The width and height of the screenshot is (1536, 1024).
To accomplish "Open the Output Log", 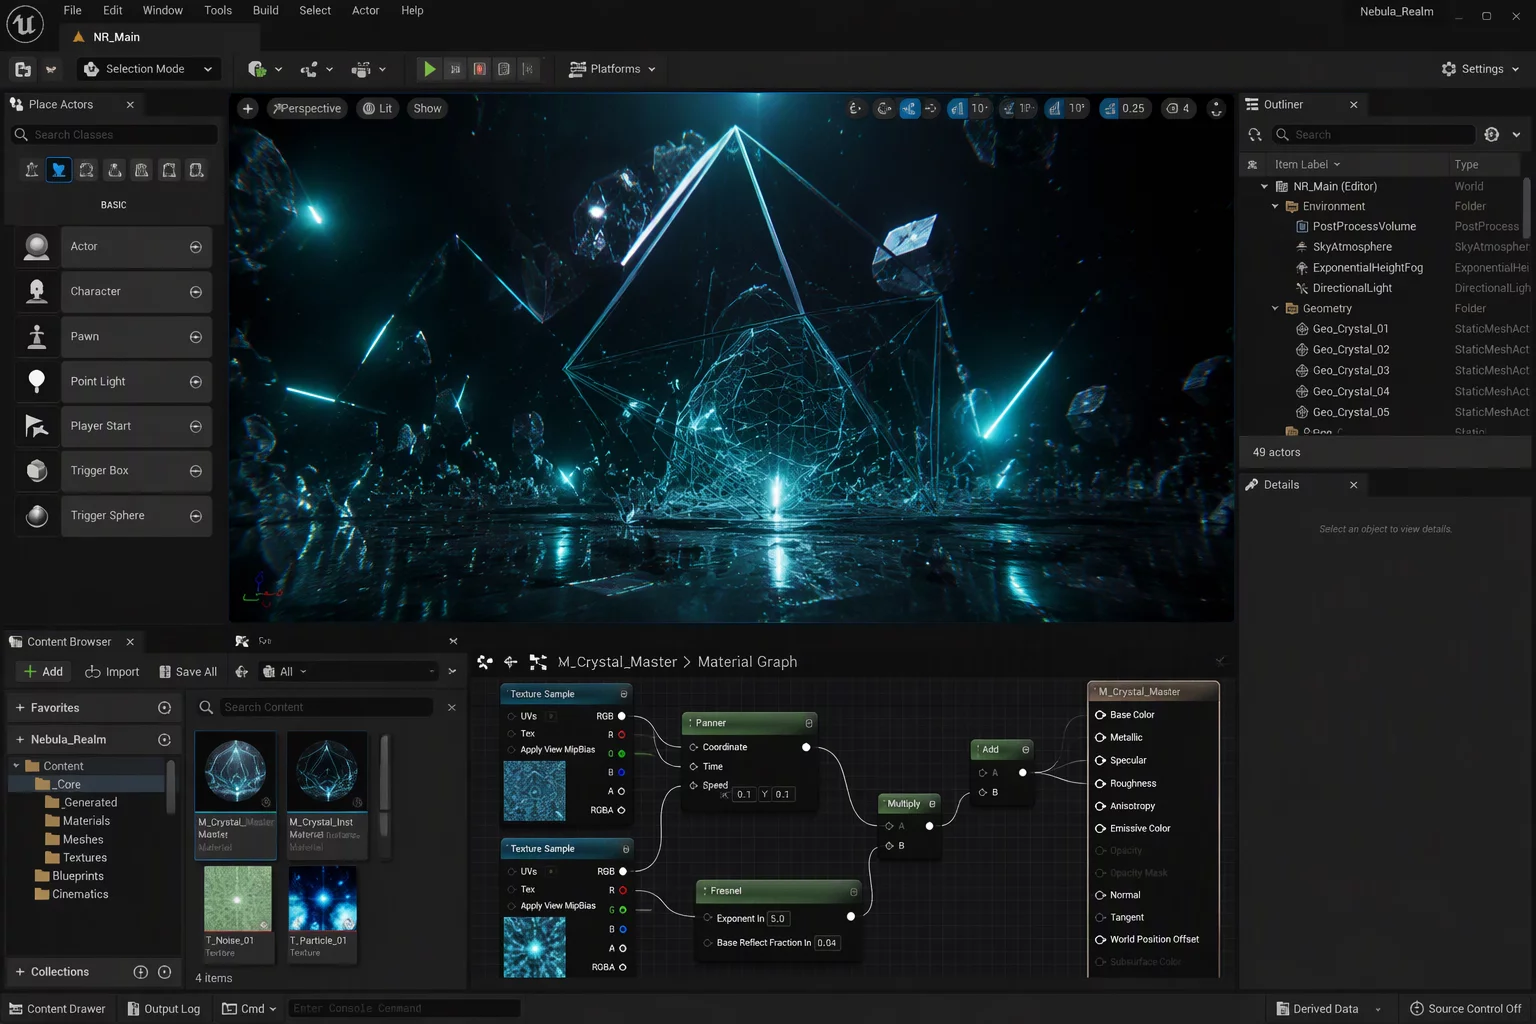I will click(x=164, y=1009).
